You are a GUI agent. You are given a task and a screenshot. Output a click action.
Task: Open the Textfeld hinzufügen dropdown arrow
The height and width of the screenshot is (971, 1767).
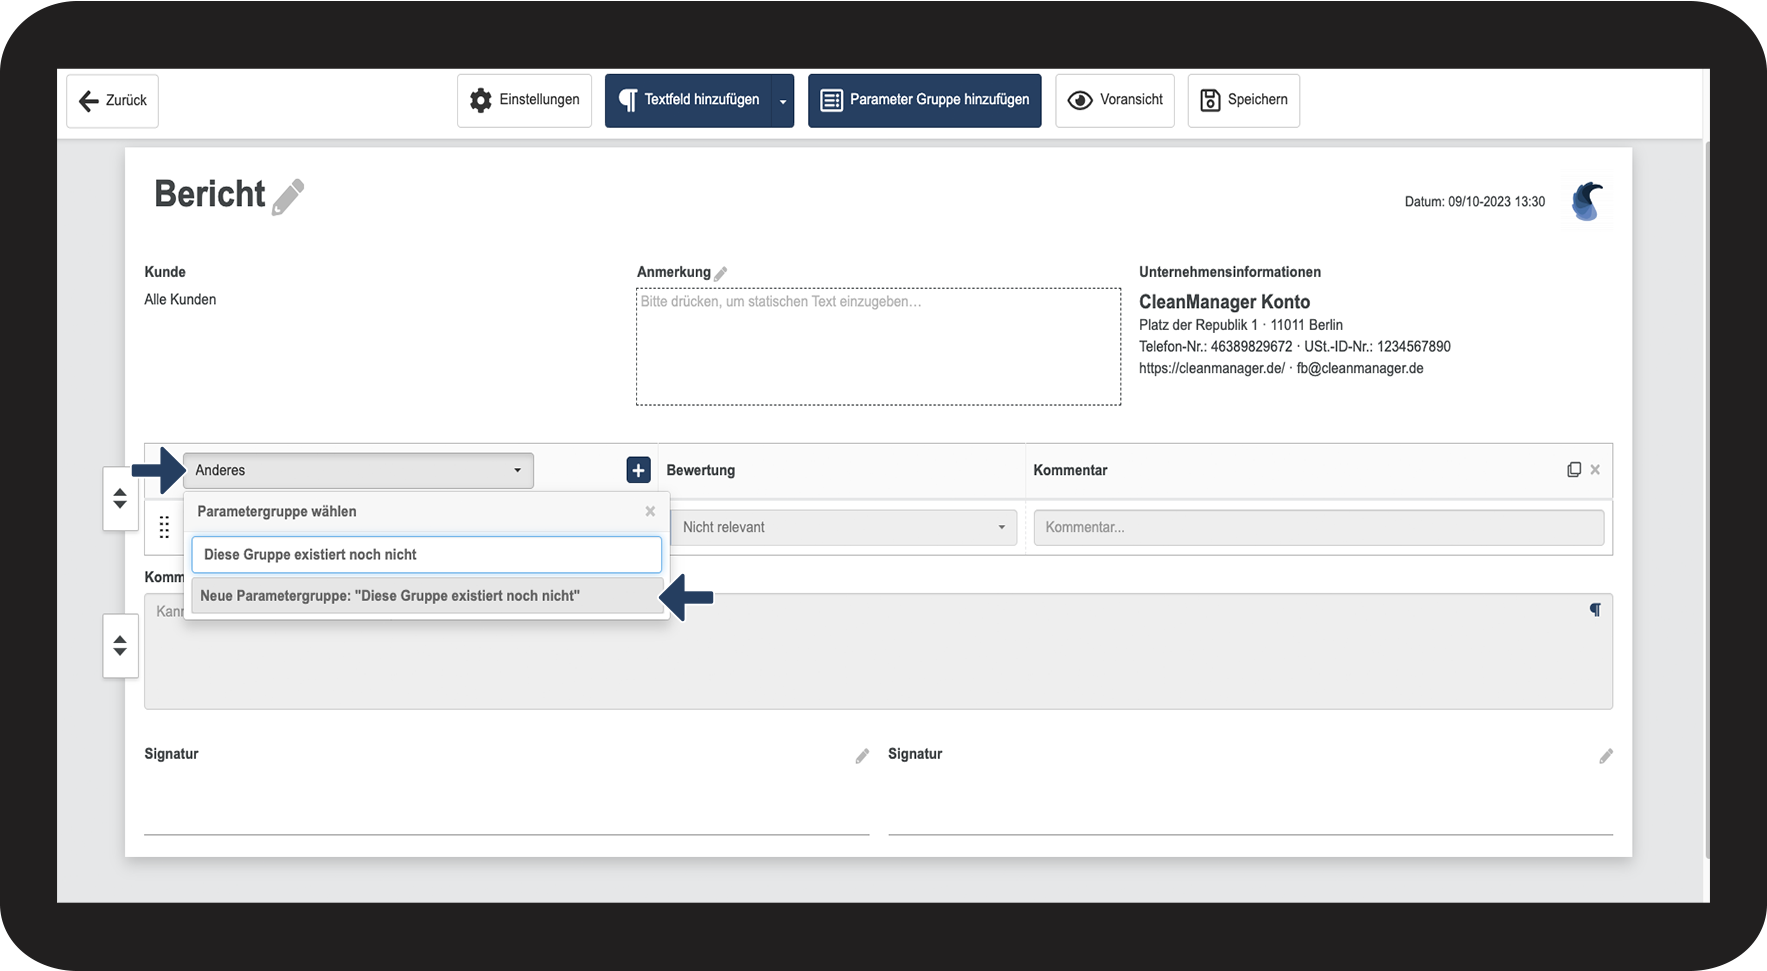pyautogui.click(x=783, y=101)
